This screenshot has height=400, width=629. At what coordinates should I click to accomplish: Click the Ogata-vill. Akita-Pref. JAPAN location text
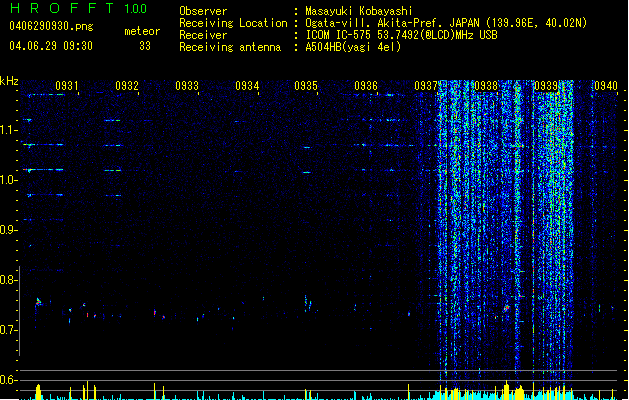(x=446, y=23)
